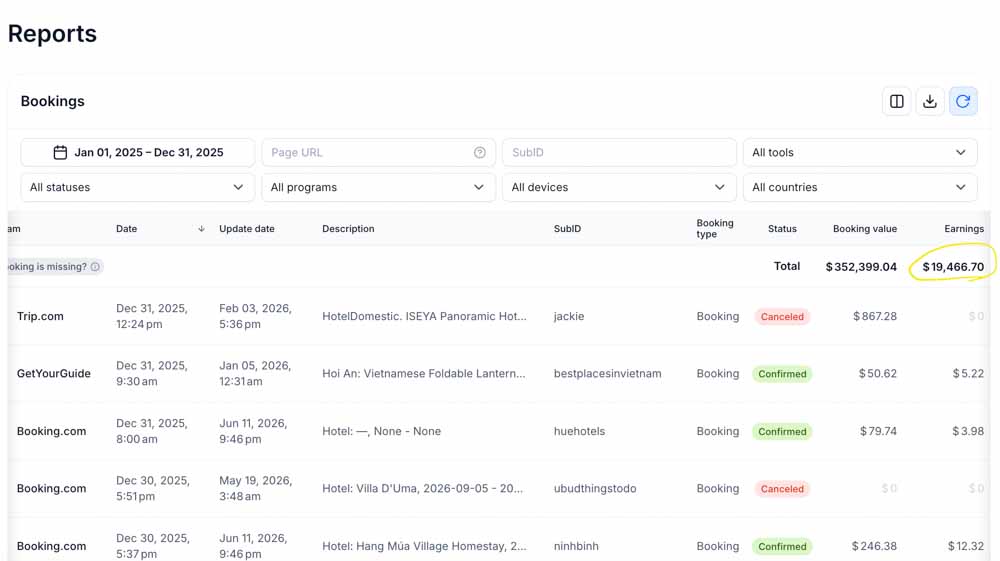Select the GetYourGuide booking row
This screenshot has width=1000, height=561.
(x=499, y=374)
